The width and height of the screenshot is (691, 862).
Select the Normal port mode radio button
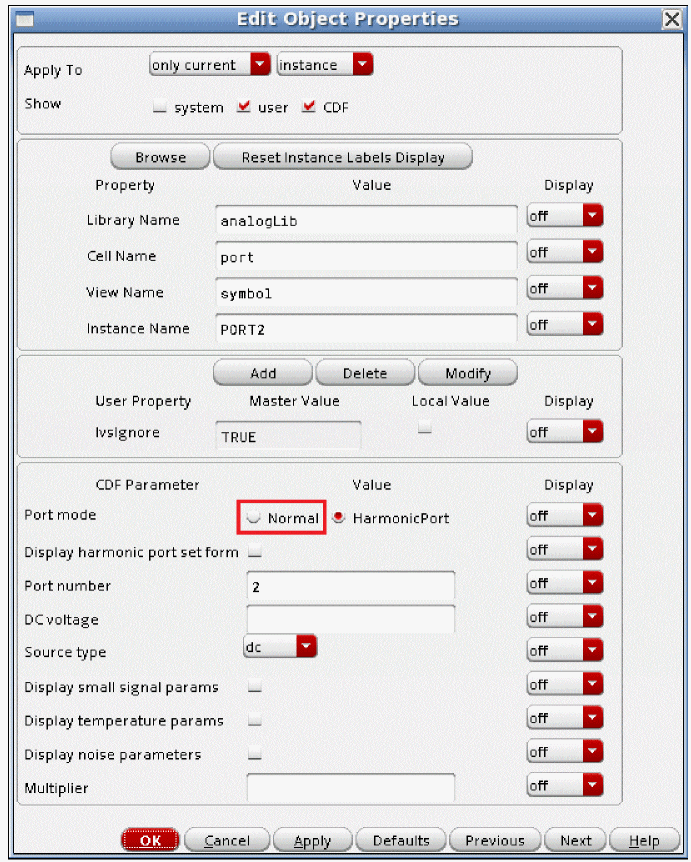tap(253, 517)
